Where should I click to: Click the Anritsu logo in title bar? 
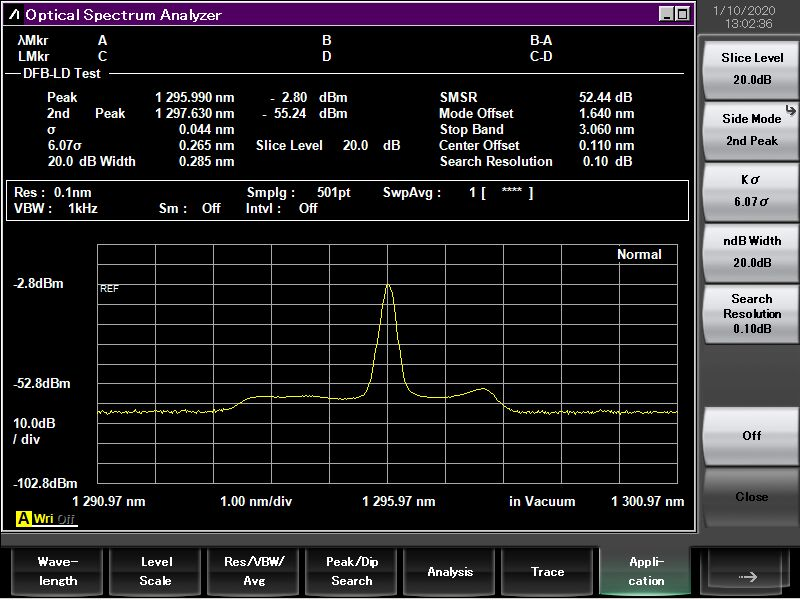pyautogui.click(x=14, y=15)
